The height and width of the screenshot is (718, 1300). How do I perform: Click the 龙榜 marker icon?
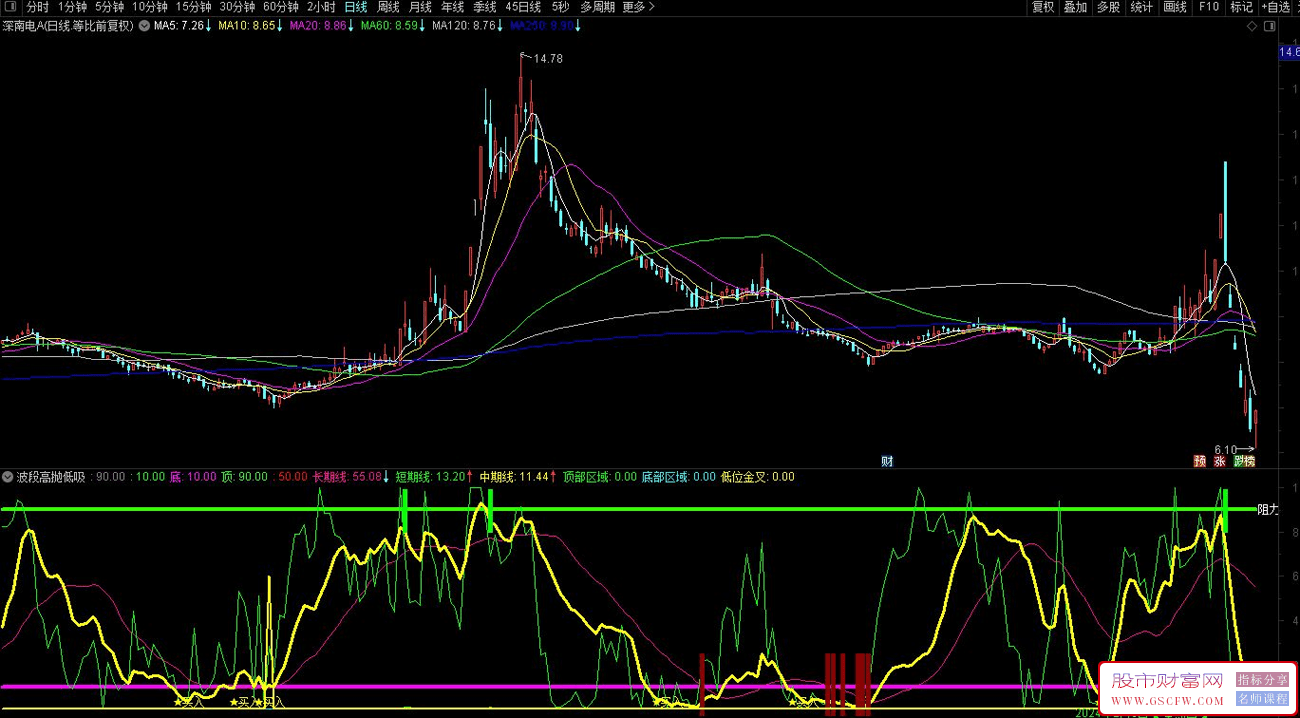(1244, 461)
